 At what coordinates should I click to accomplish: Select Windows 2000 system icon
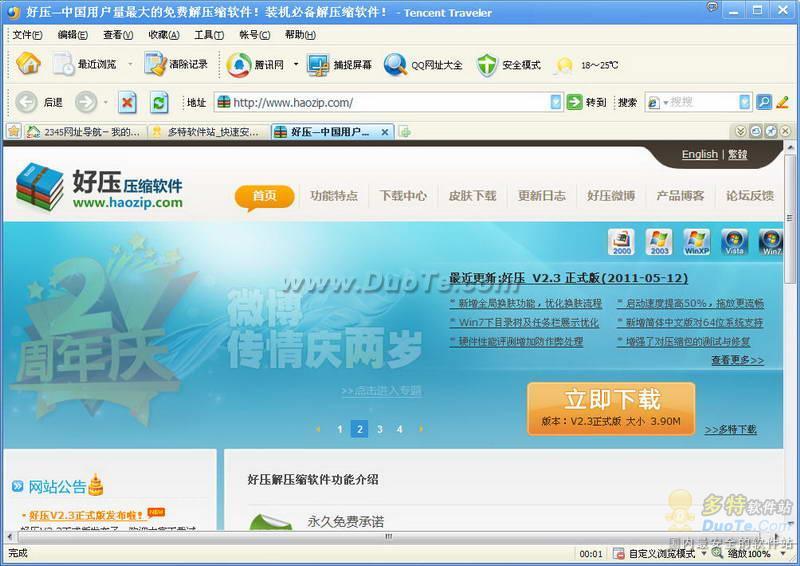click(x=621, y=241)
